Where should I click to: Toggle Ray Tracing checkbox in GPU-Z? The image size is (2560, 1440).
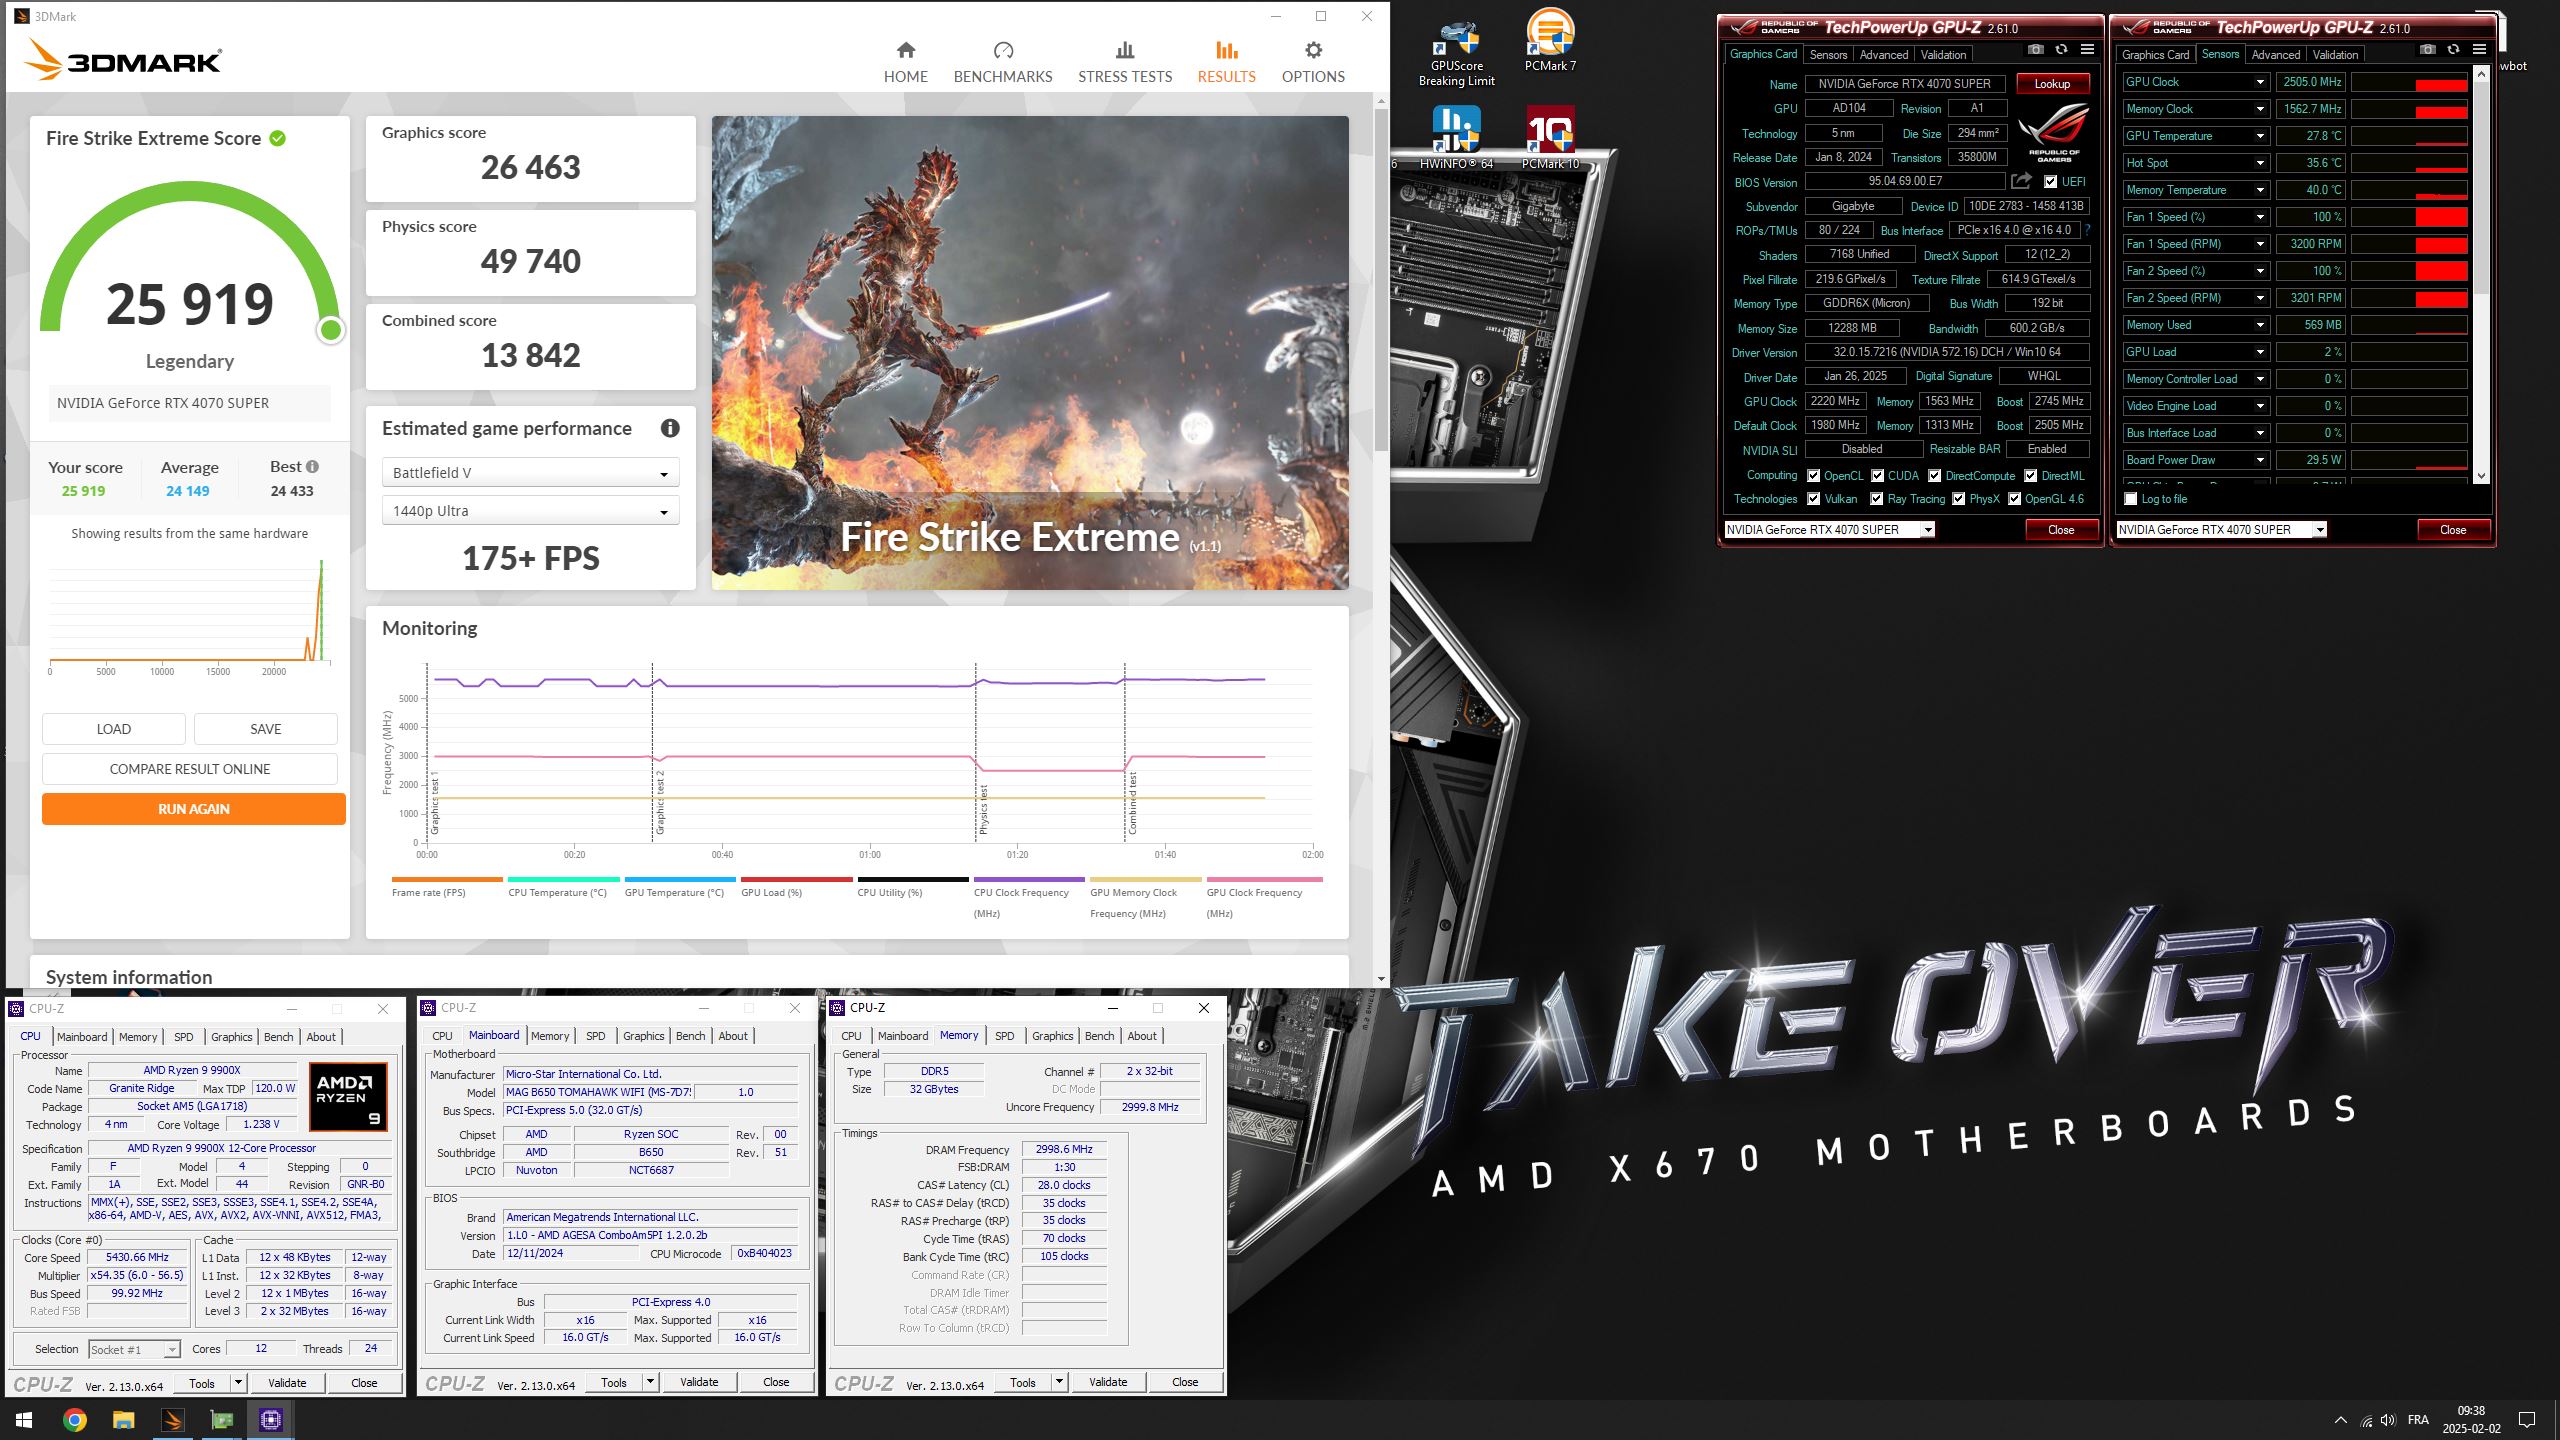[1876, 499]
